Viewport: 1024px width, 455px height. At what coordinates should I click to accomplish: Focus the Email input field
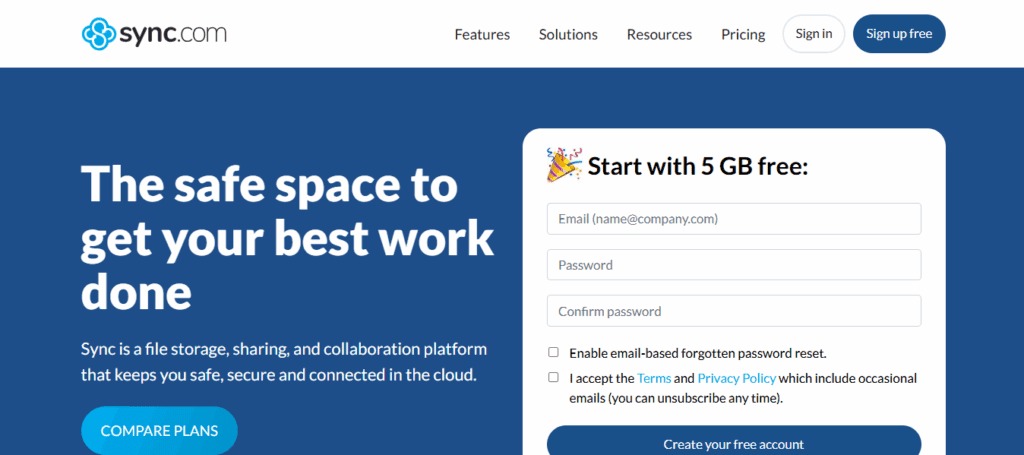(734, 219)
